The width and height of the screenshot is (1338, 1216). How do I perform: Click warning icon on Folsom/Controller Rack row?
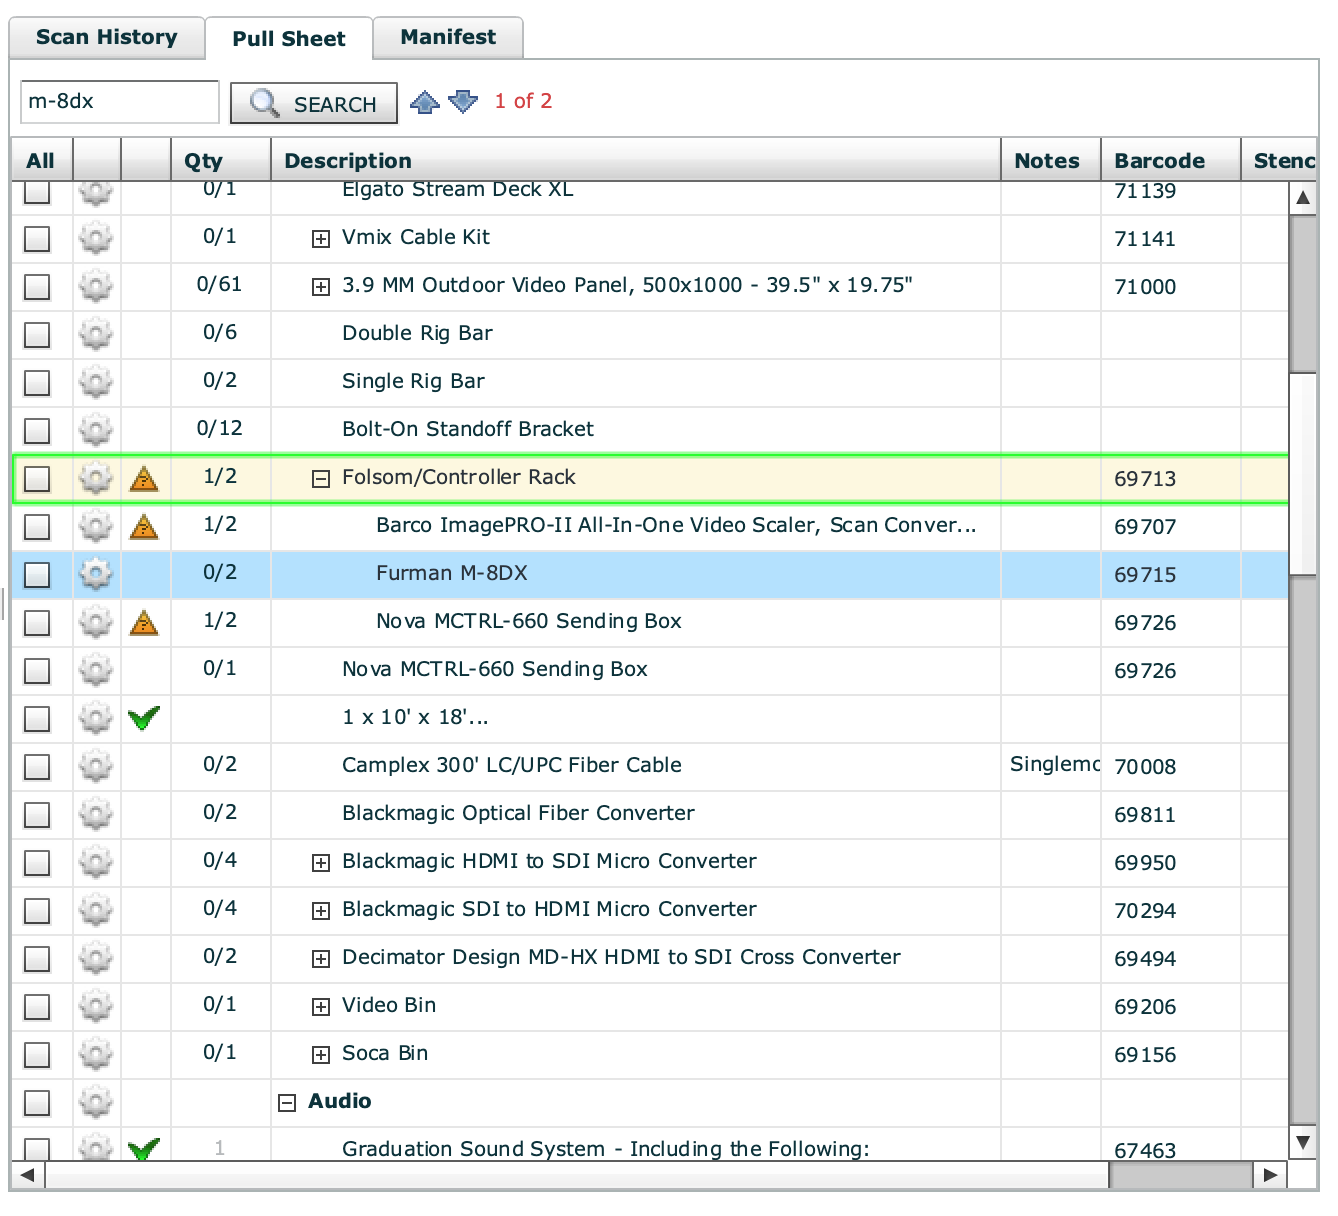(x=144, y=479)
